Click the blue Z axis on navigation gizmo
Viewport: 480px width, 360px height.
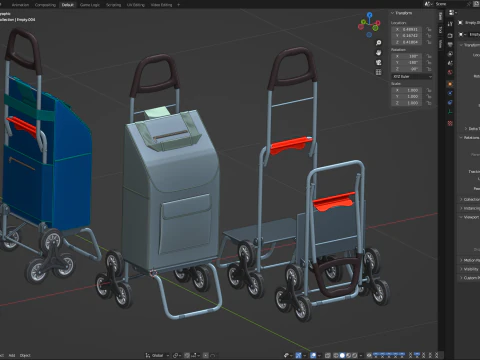(x=369, y=15)
